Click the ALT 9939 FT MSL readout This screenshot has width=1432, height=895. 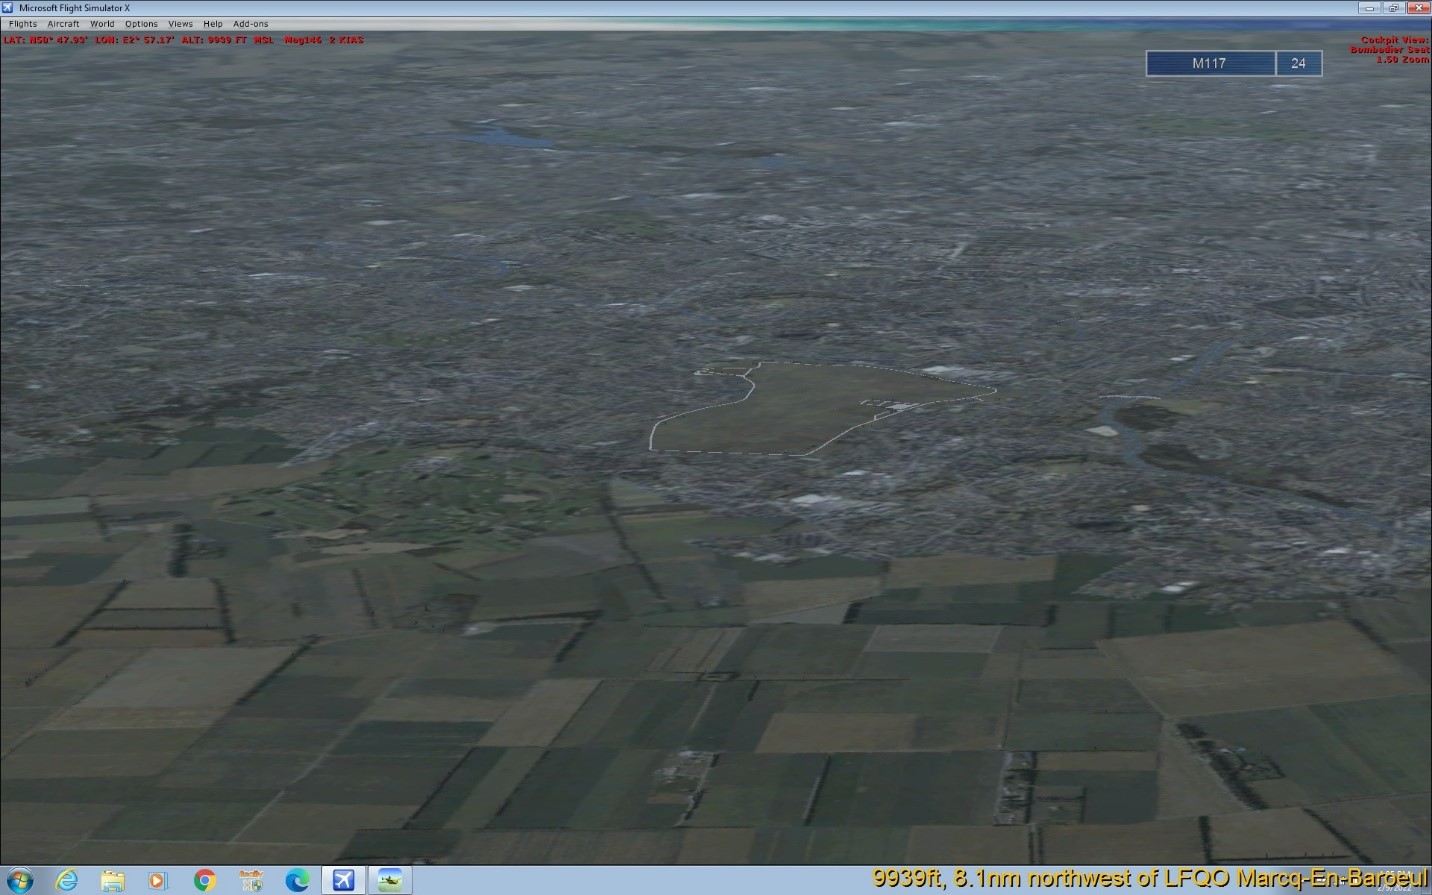coord(227,40)
